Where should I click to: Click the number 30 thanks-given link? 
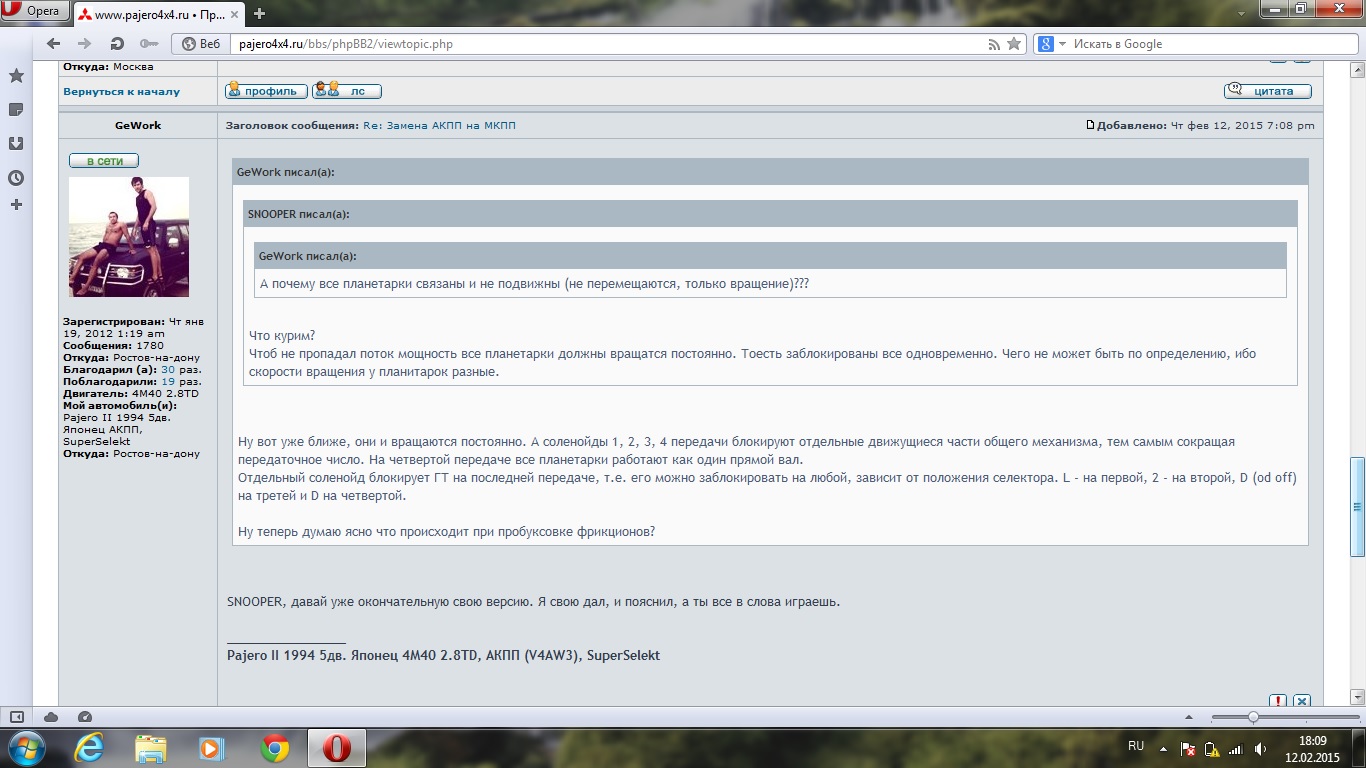[x=168, y=369]
